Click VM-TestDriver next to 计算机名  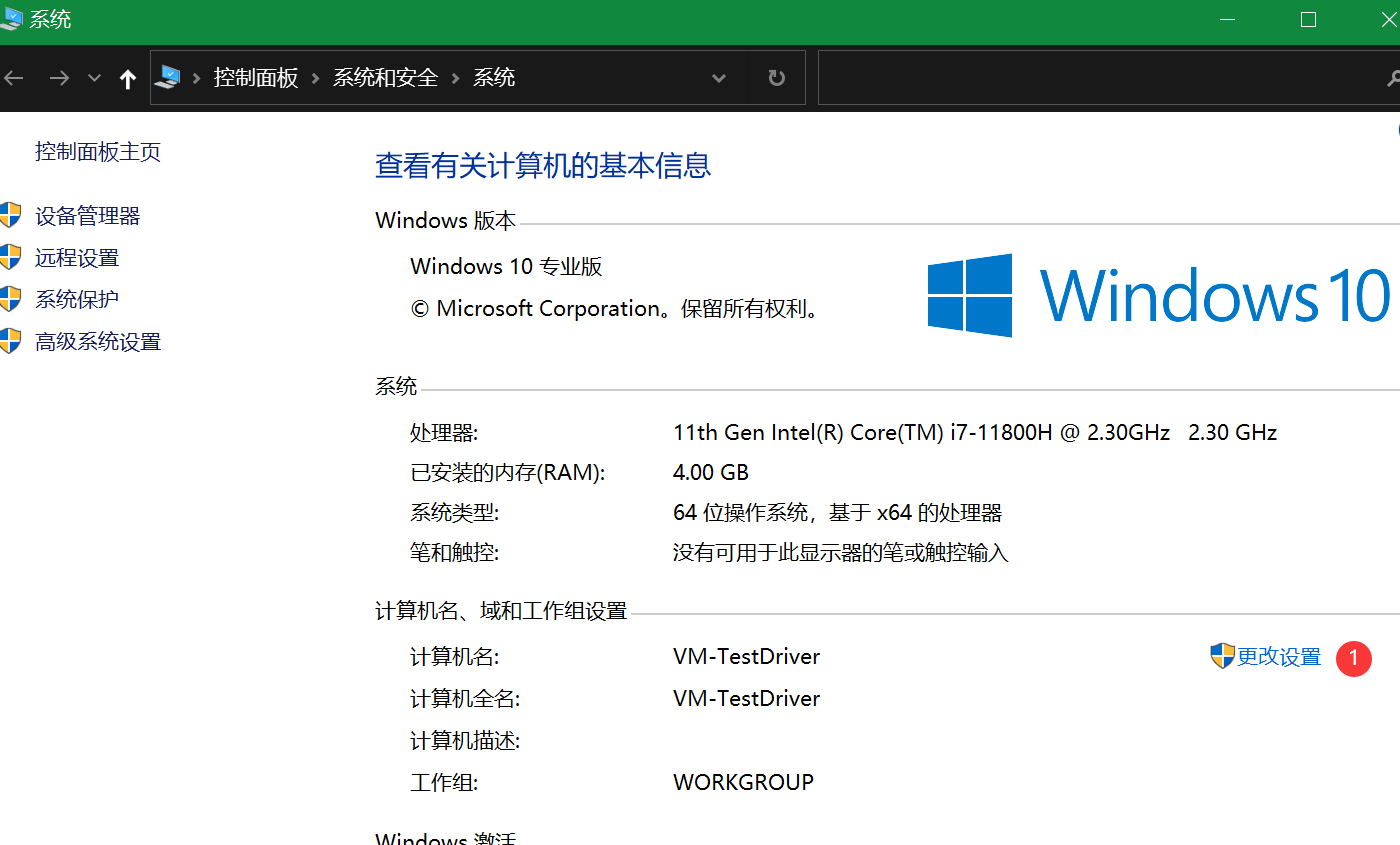tap(747, 657)
